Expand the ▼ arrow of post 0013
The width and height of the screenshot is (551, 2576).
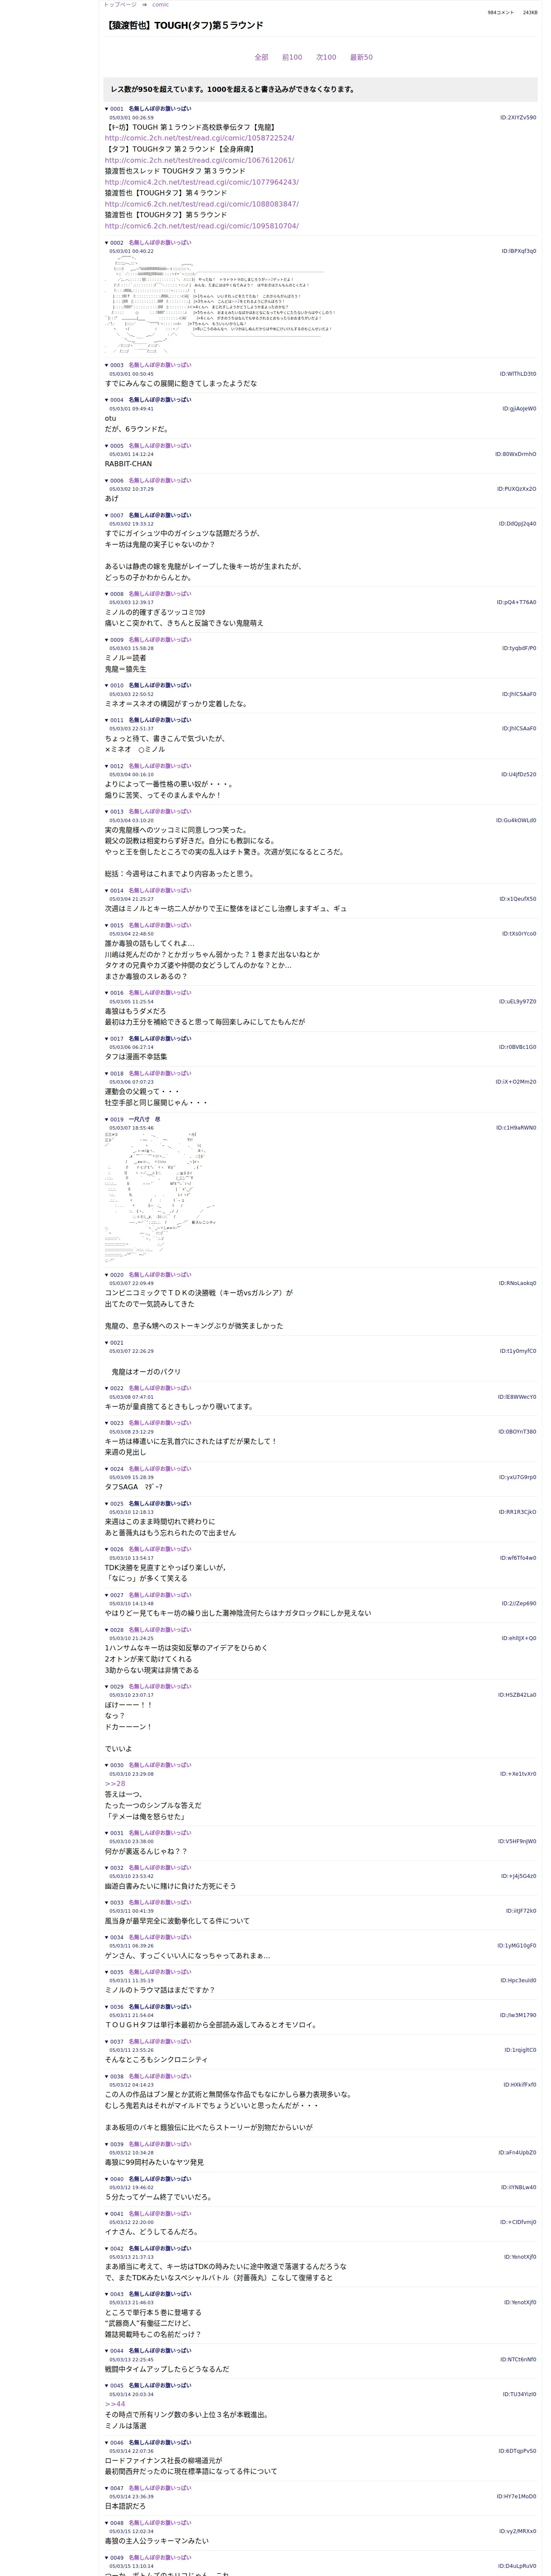pos(107,812)
